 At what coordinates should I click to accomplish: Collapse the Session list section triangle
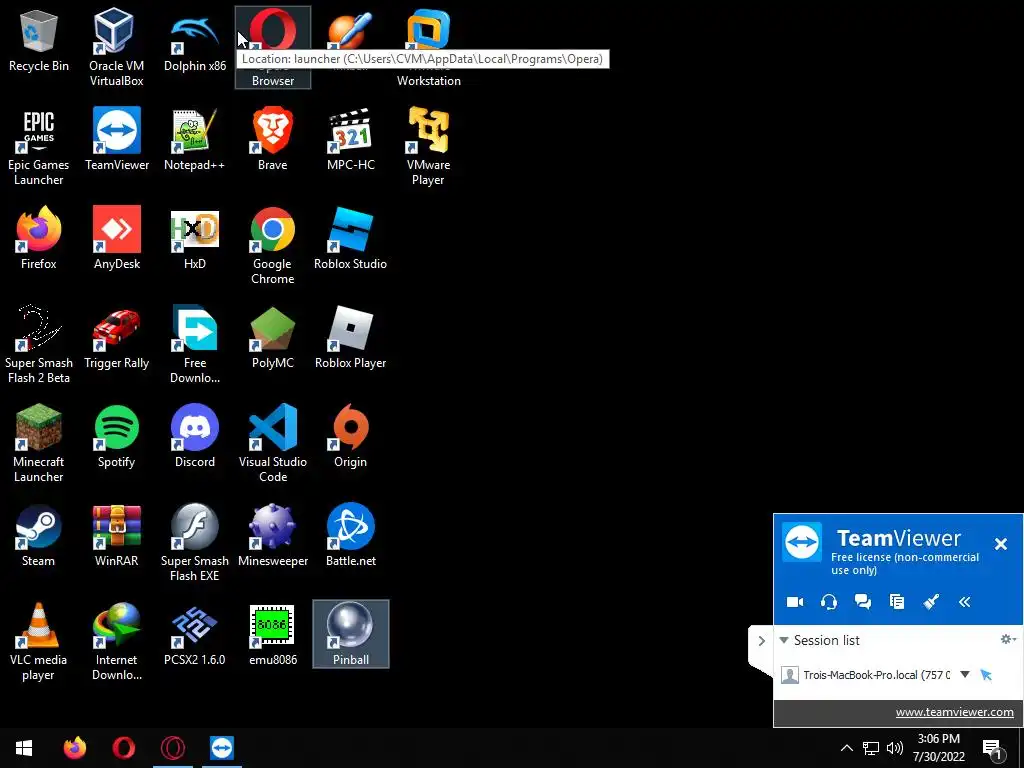coord(784,641)
